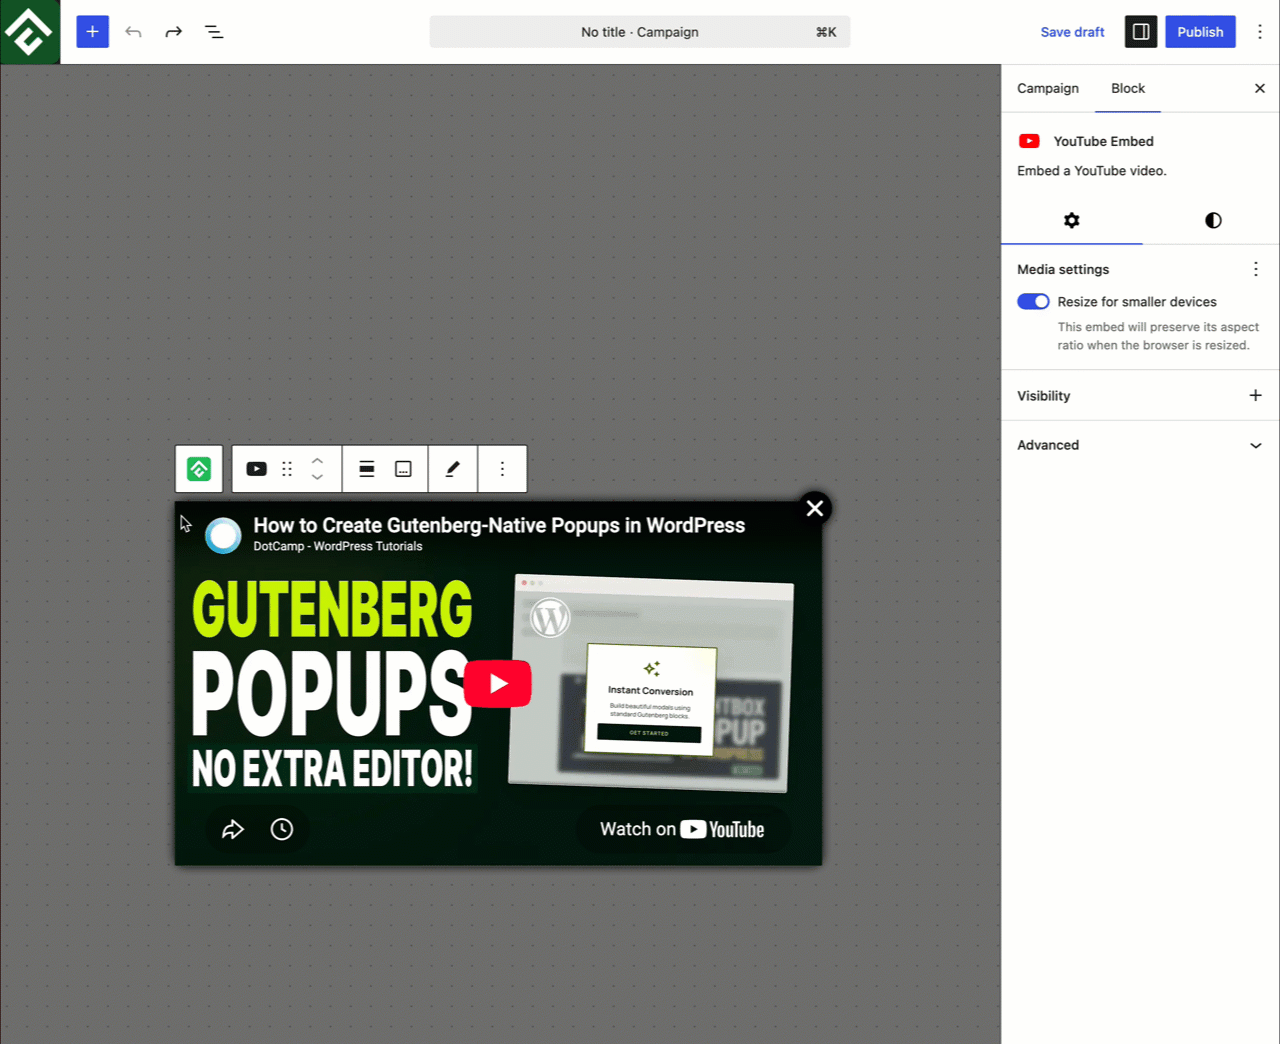Click the YouTube block type icon in toolbar

pyautogui.click(x=257, y=469)
